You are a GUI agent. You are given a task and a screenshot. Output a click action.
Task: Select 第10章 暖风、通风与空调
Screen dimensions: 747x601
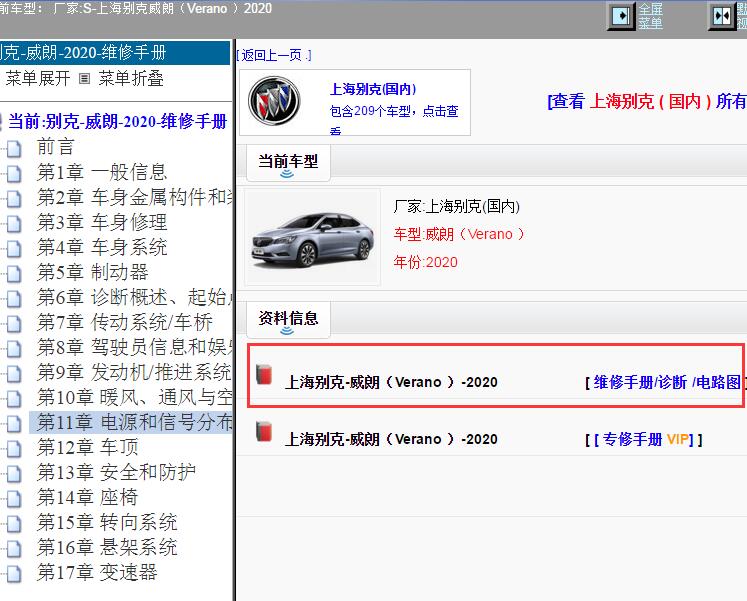pos(134,397)
